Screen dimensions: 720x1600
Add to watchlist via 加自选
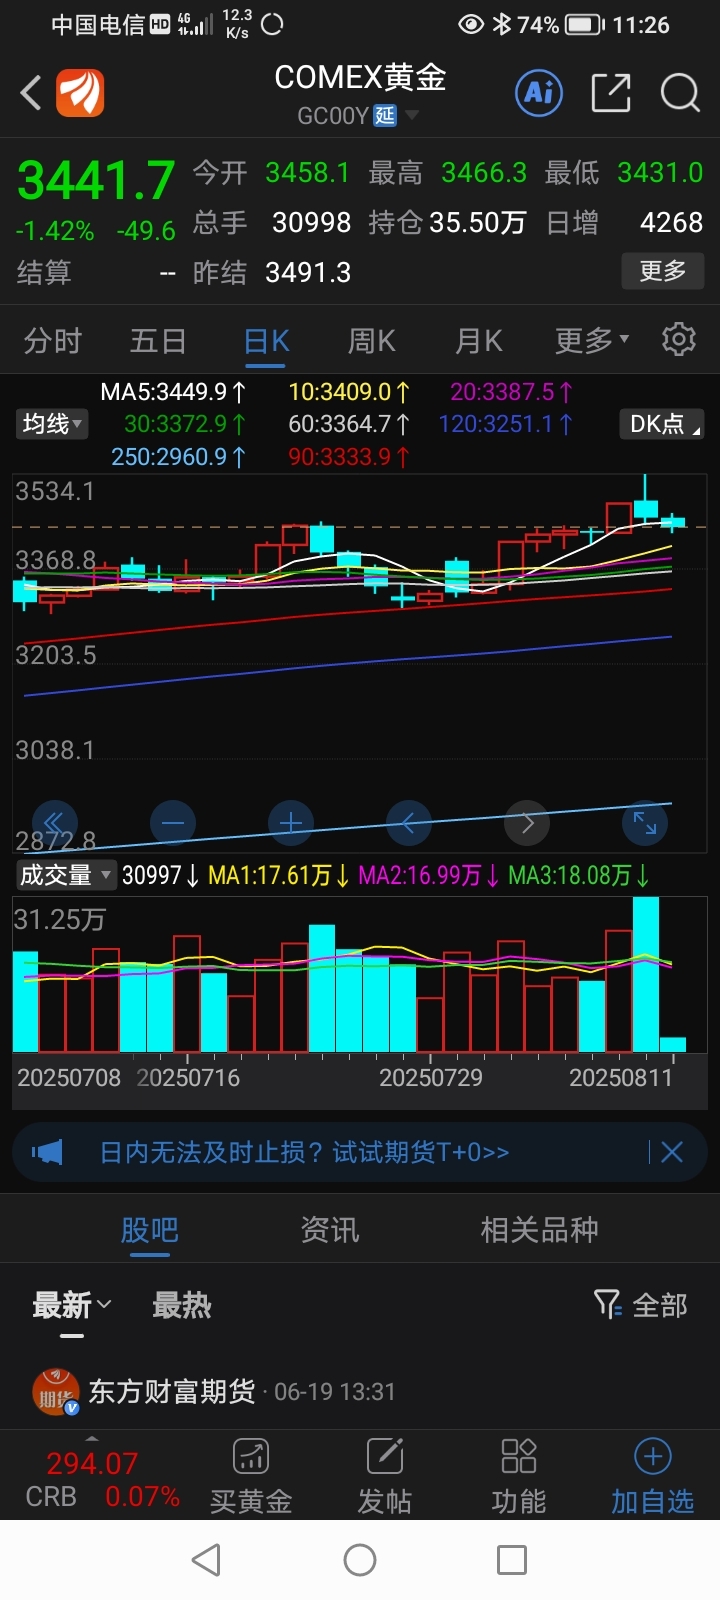[653, 1476]
